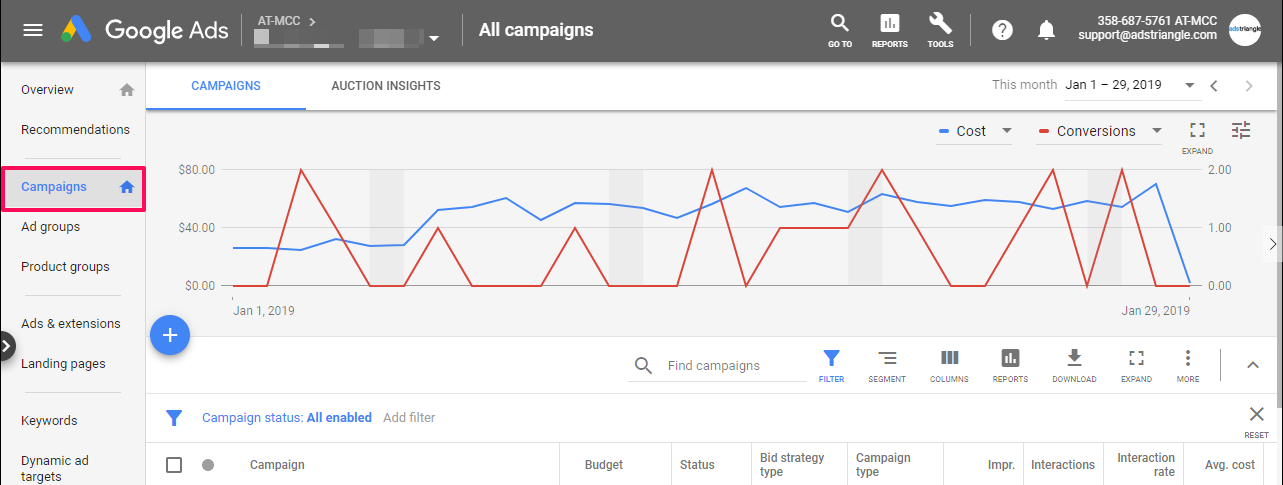The image size is (1283, 485).
Task: Open the help question mark icon
Action: (1002, 30)
